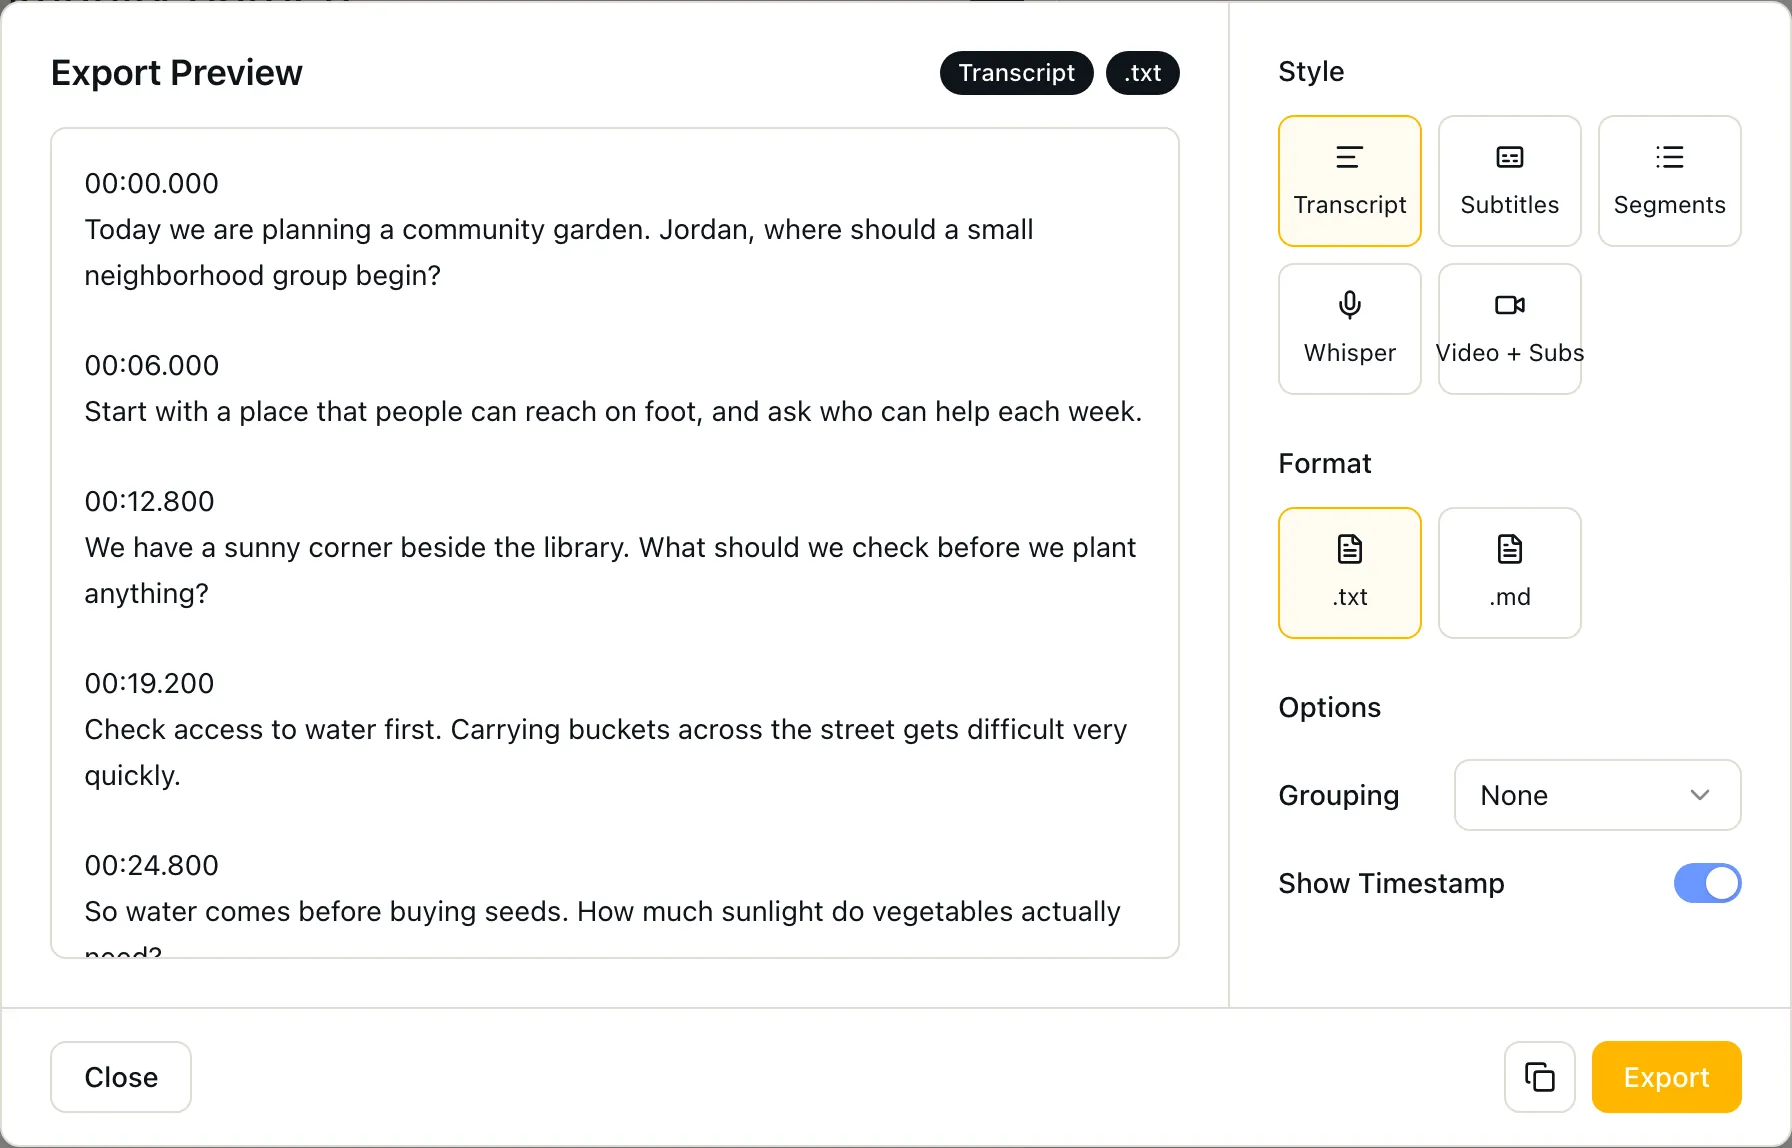Click the Export Preview title
This screenshot has width=1792, height=1148.
tap(176, 73)
